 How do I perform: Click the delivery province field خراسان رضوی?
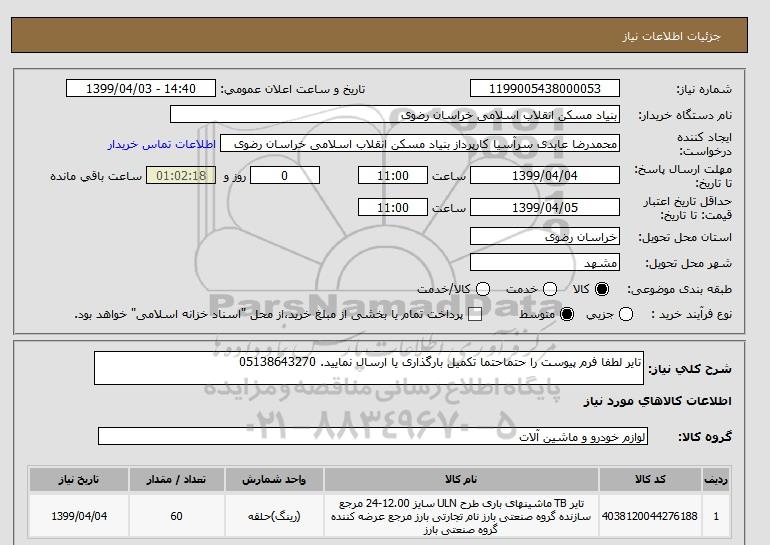click(x=545, y=237)
